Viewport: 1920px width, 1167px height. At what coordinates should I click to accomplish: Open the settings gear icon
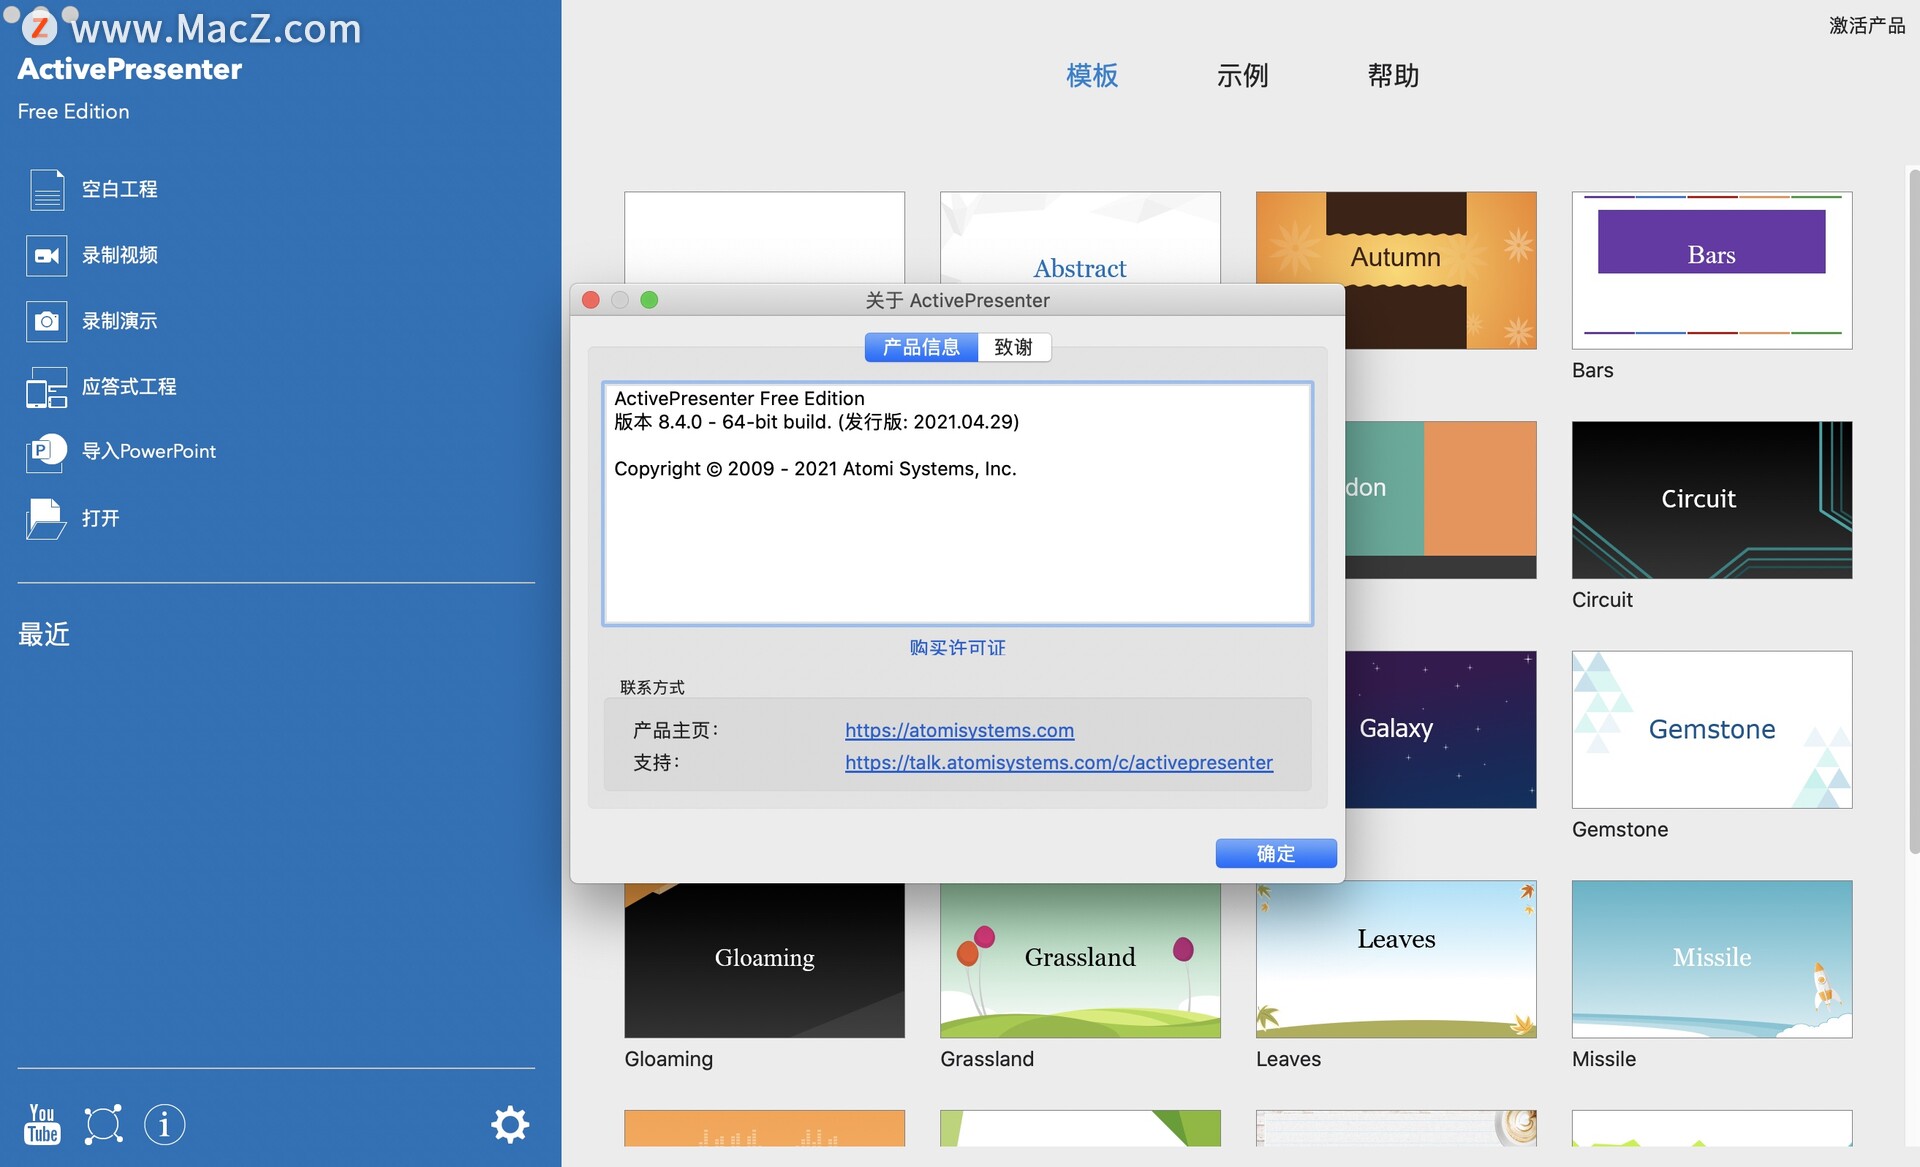pos(510,1124)
